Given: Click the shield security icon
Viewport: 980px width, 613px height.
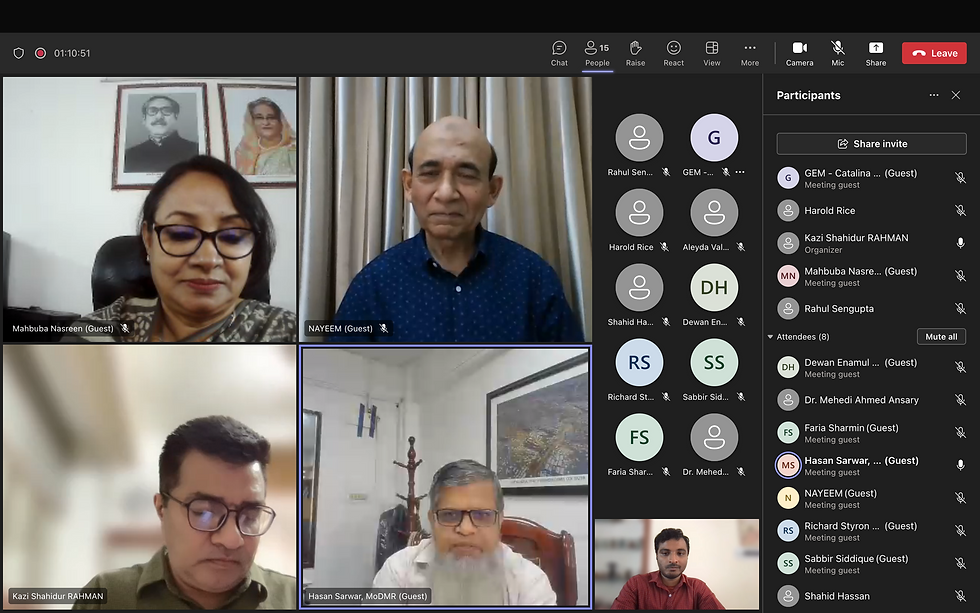Looking at the screenshot, I should (x=19, y=53).
